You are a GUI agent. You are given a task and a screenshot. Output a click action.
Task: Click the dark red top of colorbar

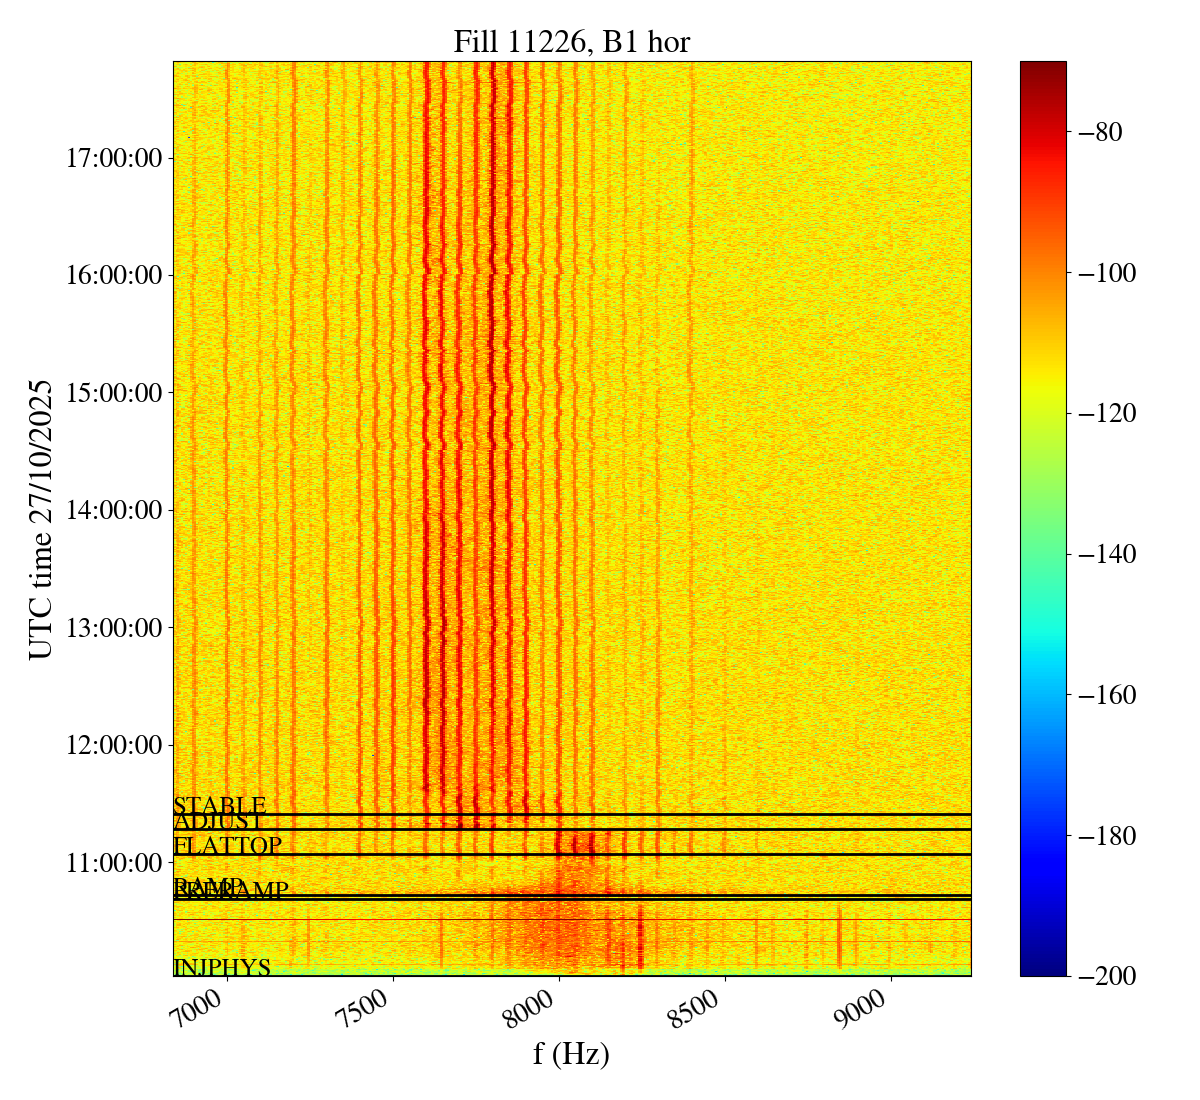click(x=1042, y=70)
